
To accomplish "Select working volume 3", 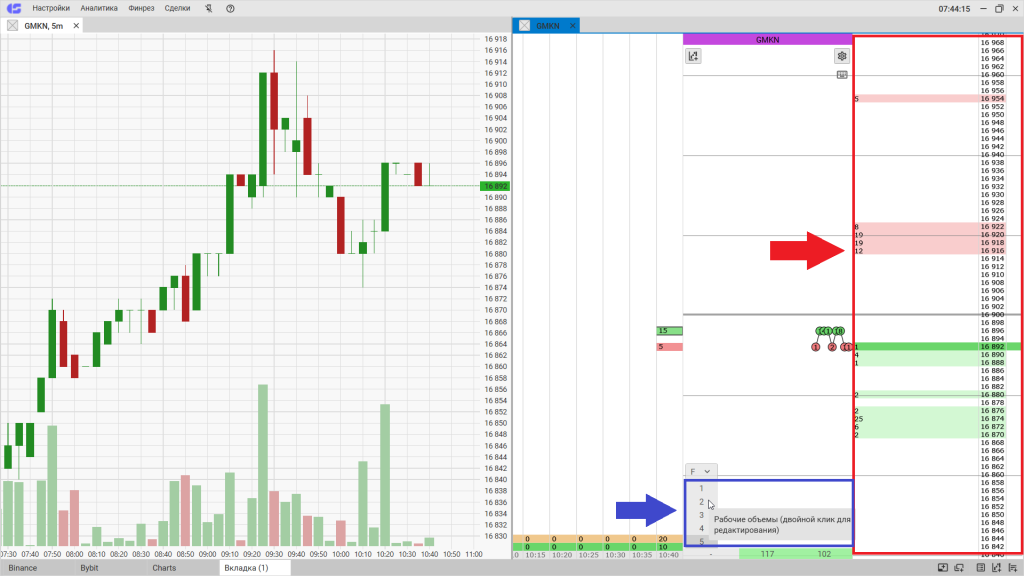I will (x=701, y=515).
